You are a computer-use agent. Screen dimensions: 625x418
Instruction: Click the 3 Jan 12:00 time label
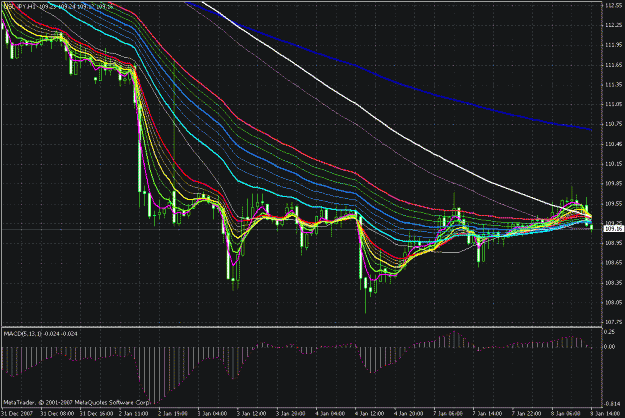(252, 414)
